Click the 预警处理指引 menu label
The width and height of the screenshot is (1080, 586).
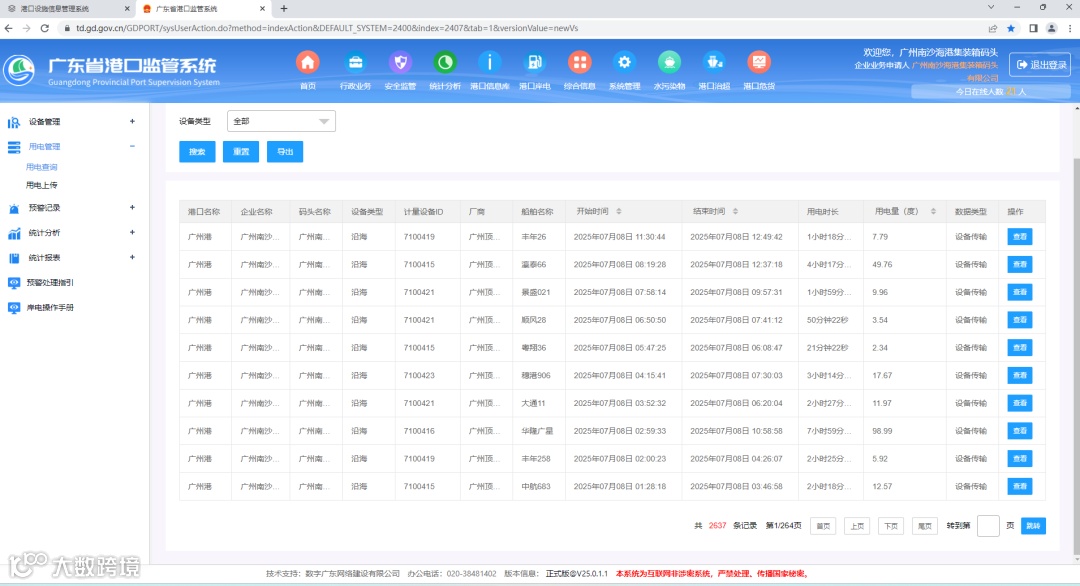click(x=50, y=282)
